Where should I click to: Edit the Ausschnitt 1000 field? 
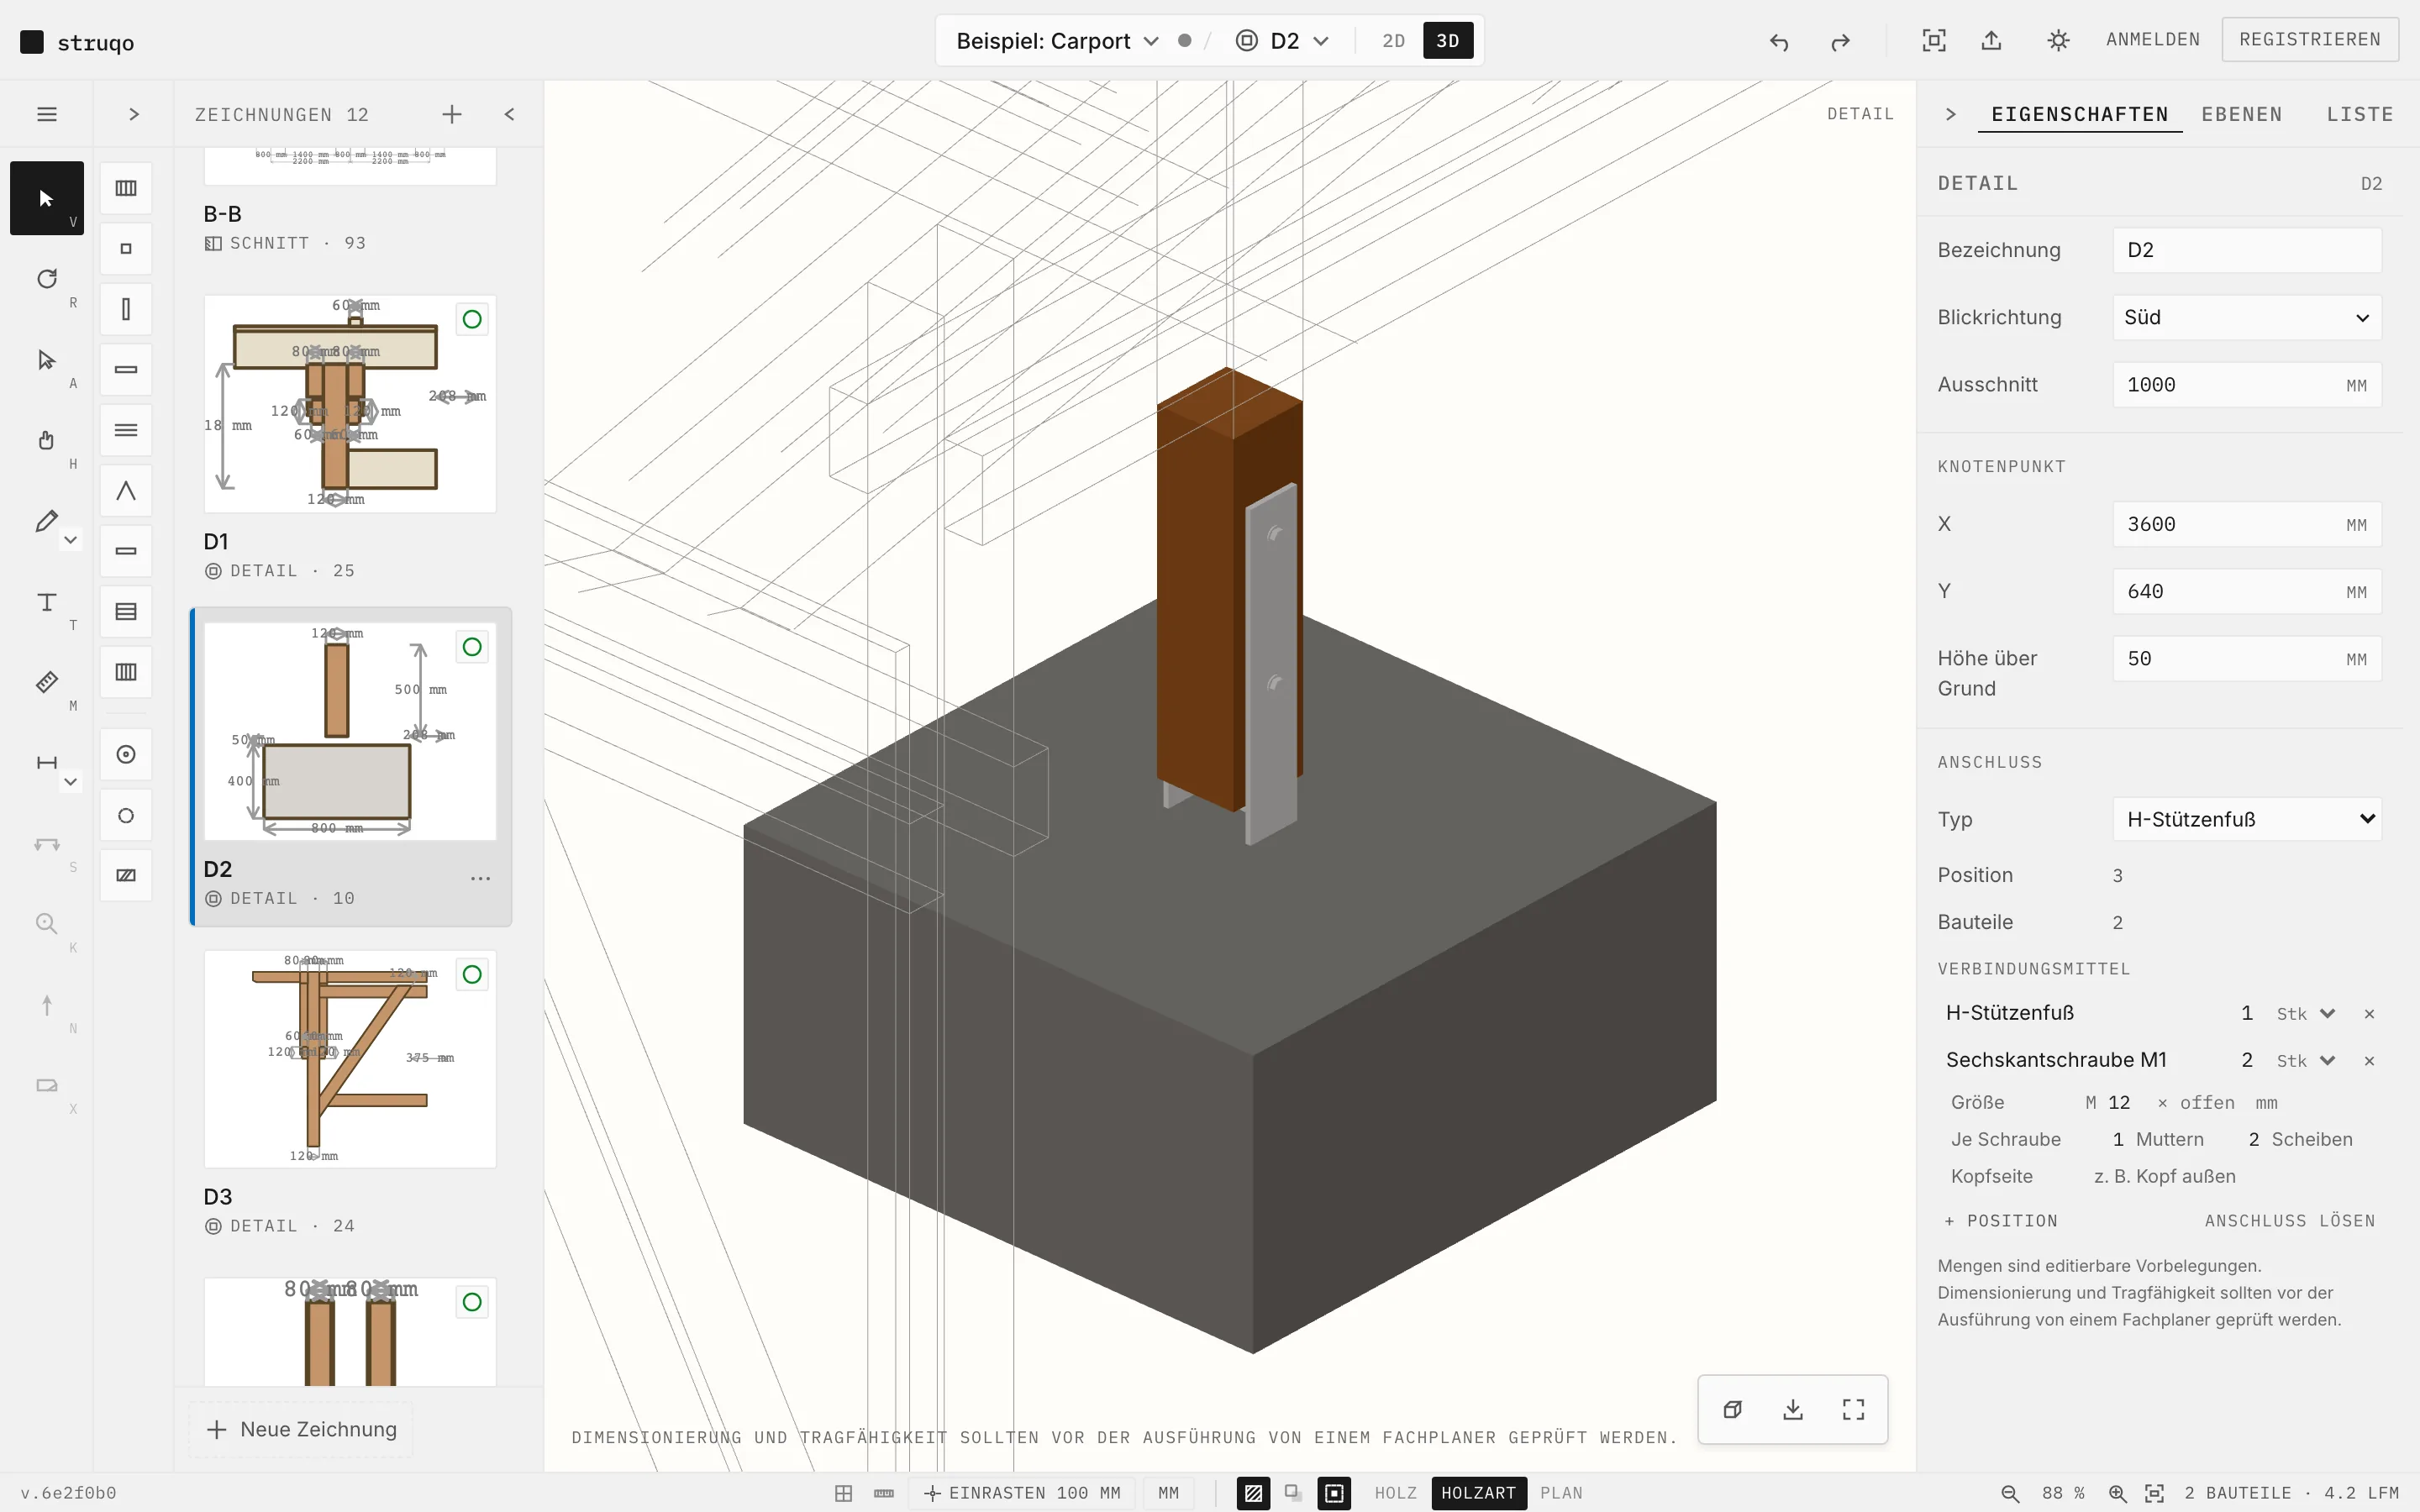2247,385
